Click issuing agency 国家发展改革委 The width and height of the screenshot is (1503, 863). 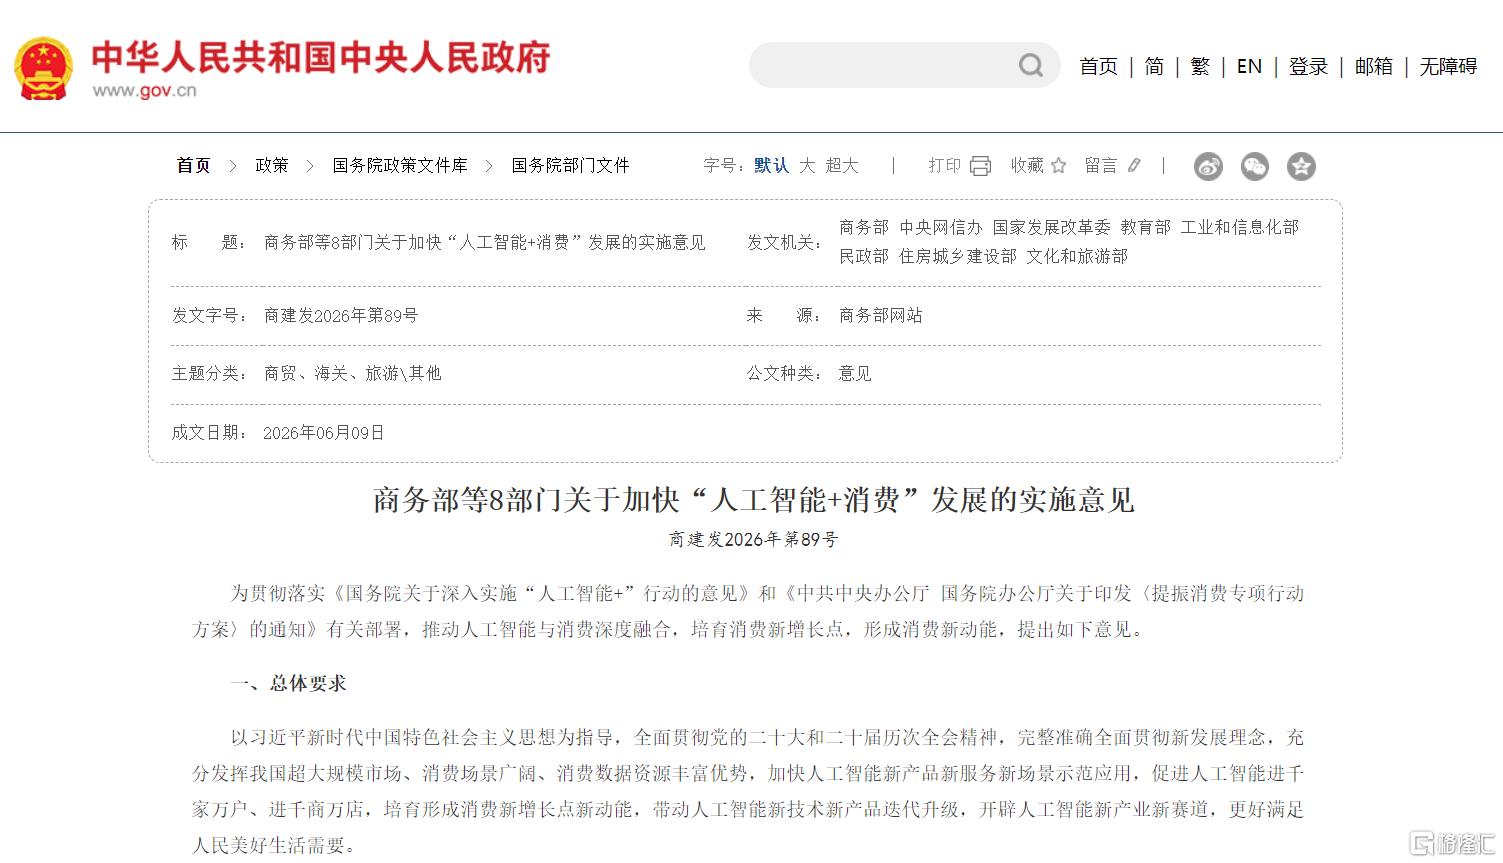pos(1051,228)
